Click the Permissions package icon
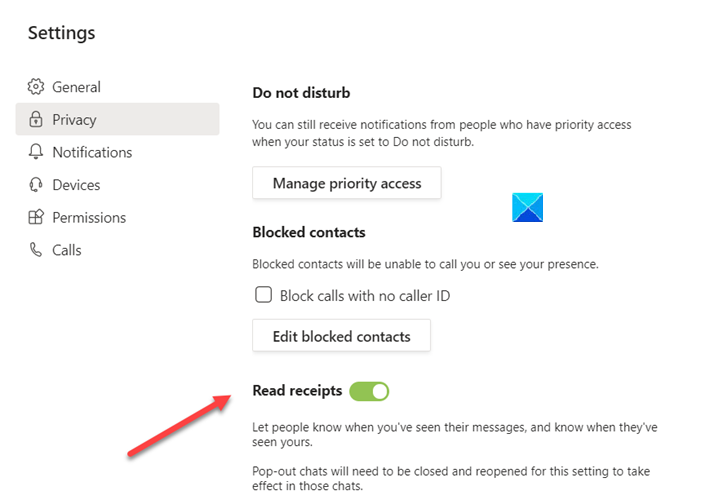Viewport: 701px width, 504px height. (36, 217)
